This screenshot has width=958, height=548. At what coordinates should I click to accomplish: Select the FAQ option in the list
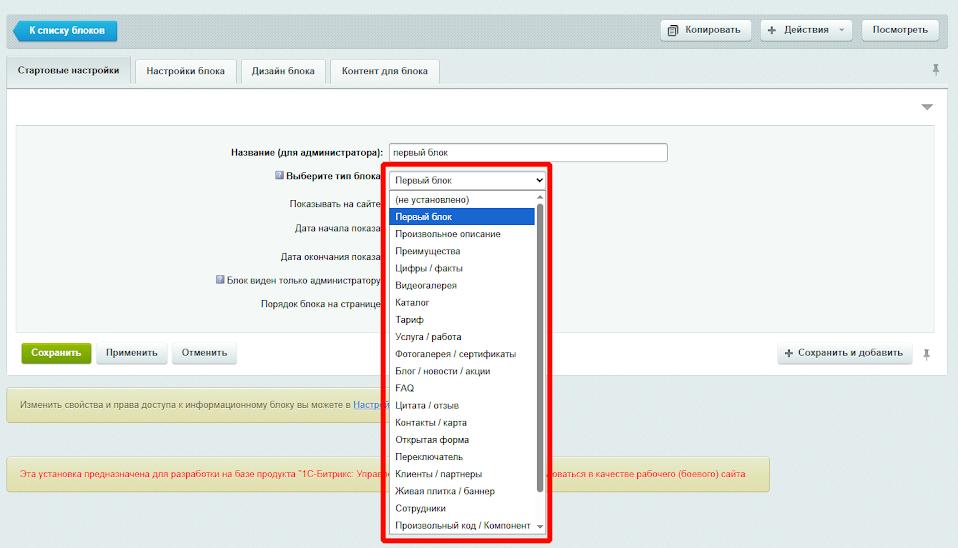pos(404,388)
